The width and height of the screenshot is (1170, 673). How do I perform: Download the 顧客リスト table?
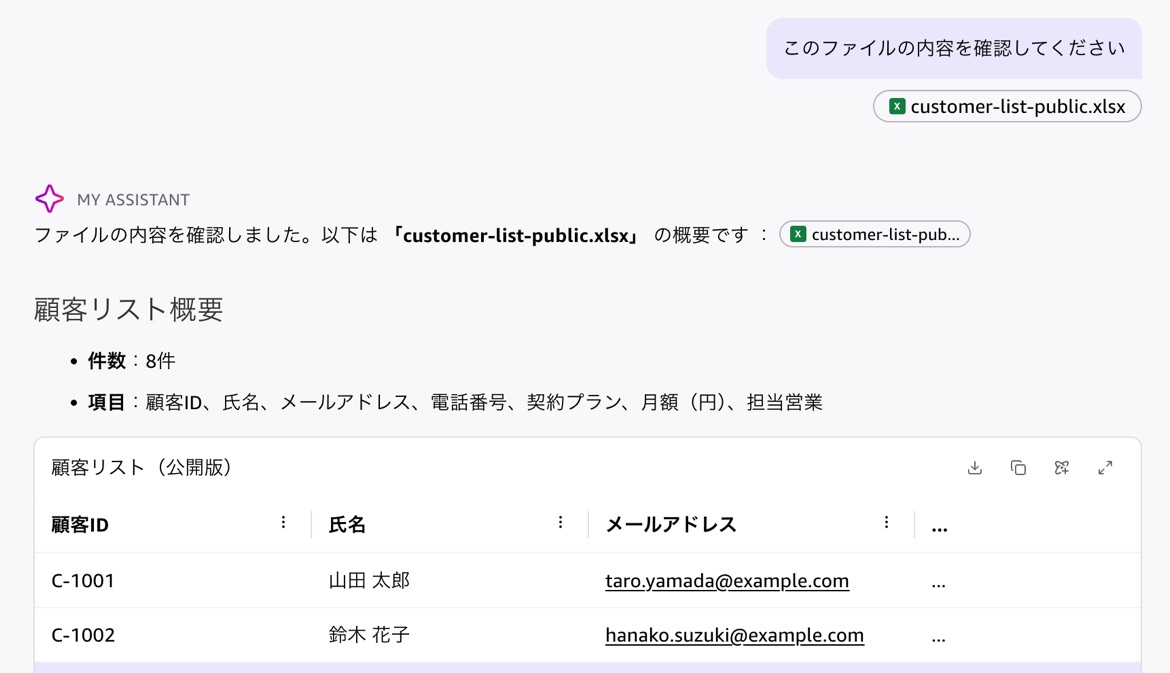pos(975,468)
